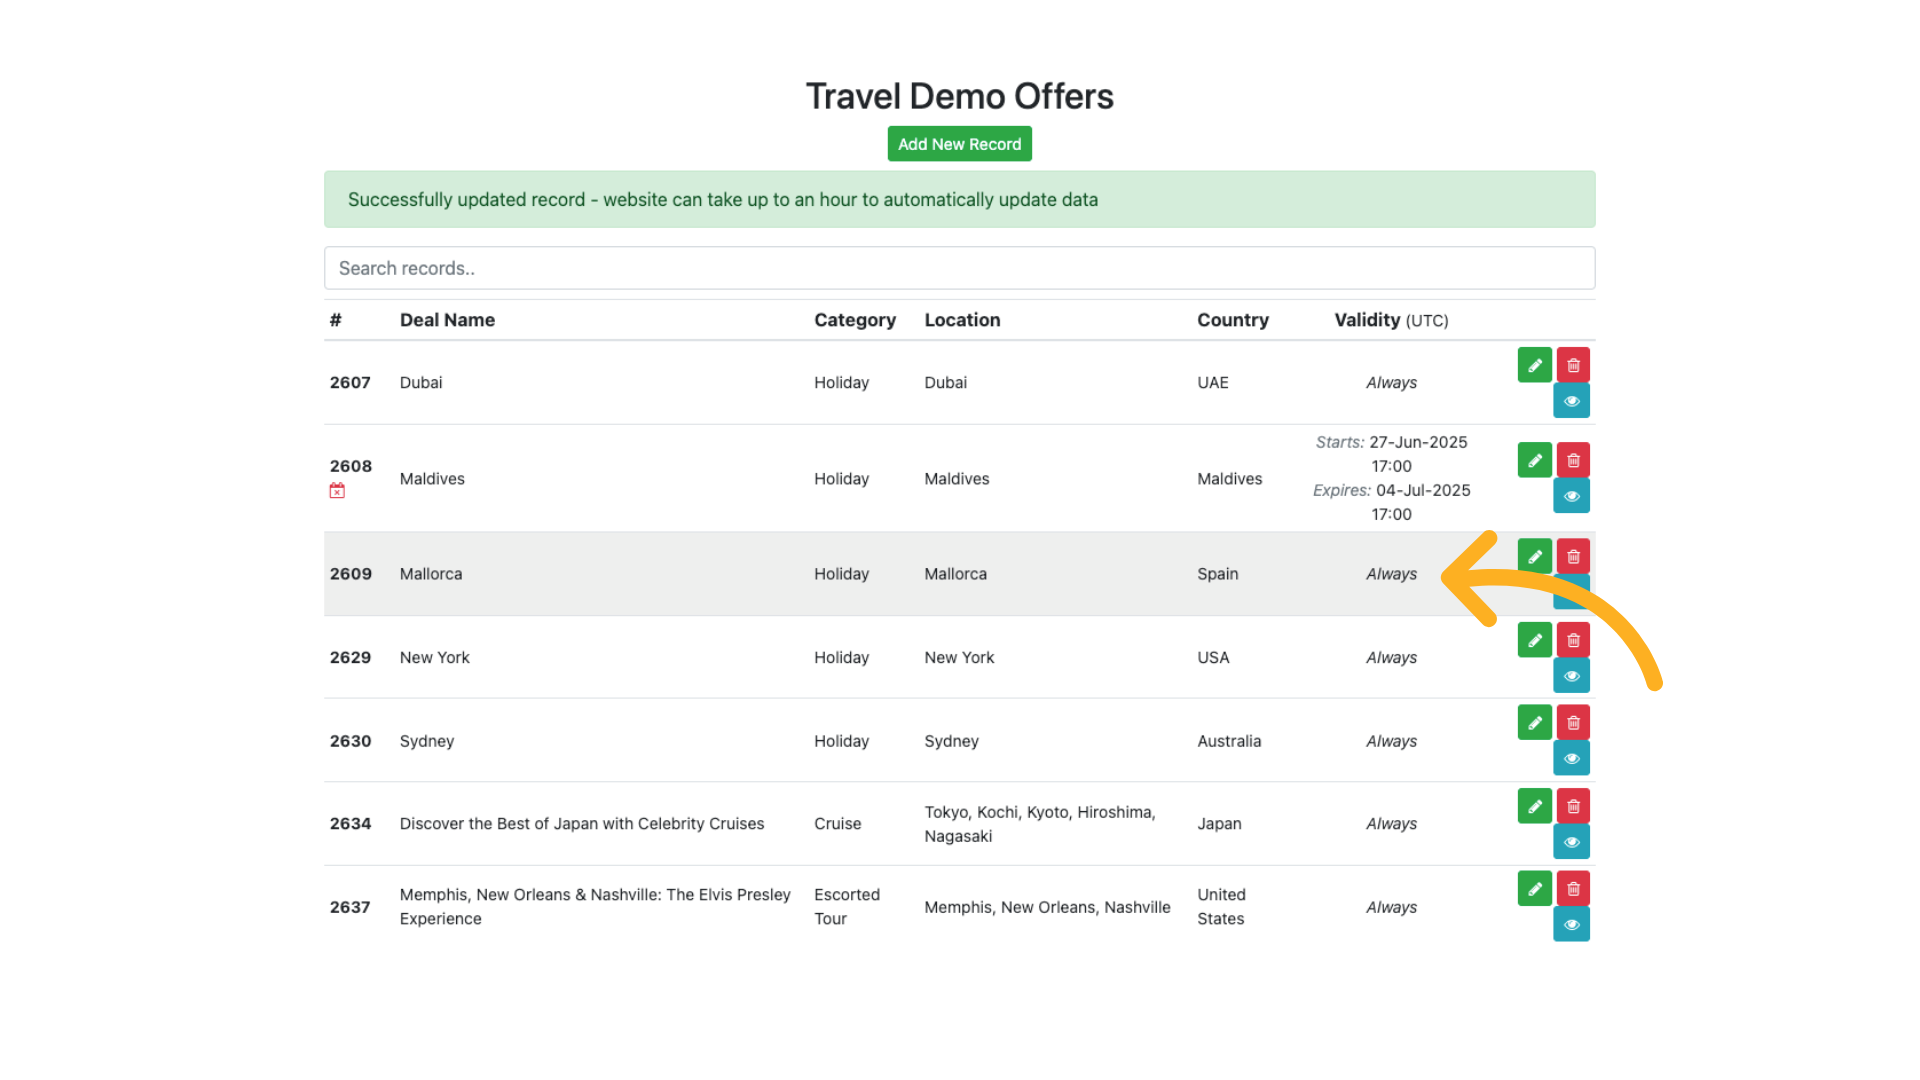Click the Deal Name column header
This screenshot has width=1920, height=1080.
pos(447,320)
